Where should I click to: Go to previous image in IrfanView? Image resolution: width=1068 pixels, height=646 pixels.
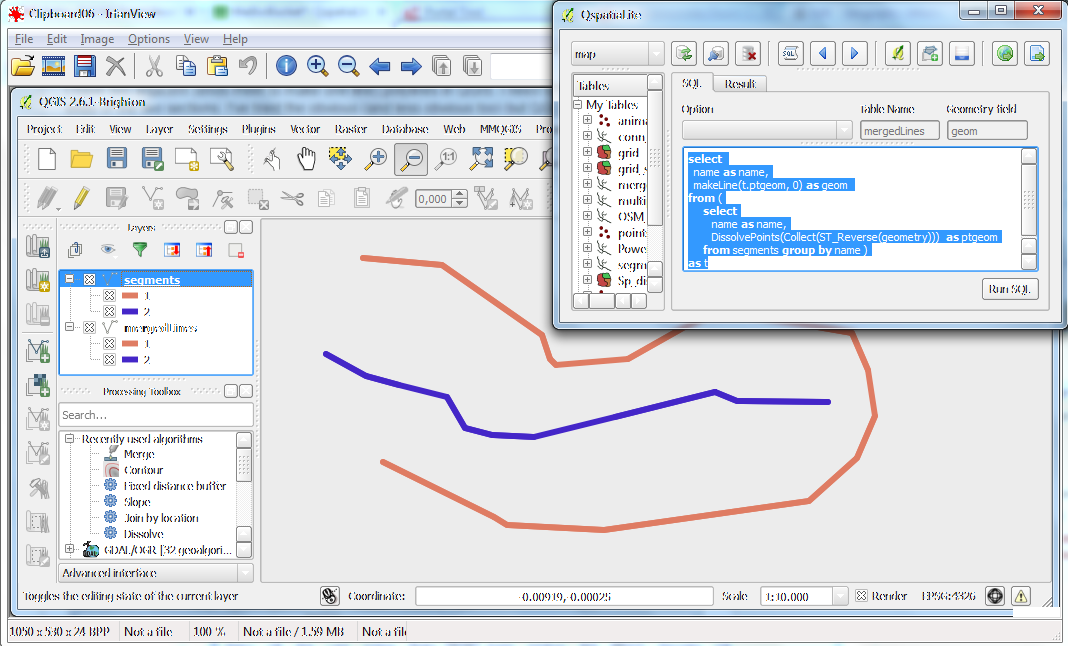coord(379,66)
